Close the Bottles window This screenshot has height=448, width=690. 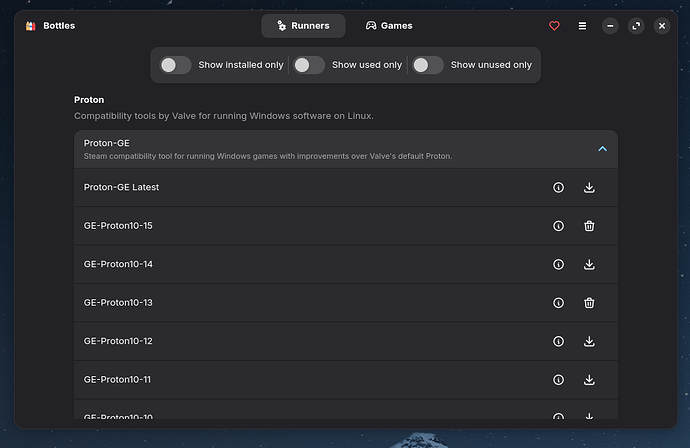tap(661, 26)
